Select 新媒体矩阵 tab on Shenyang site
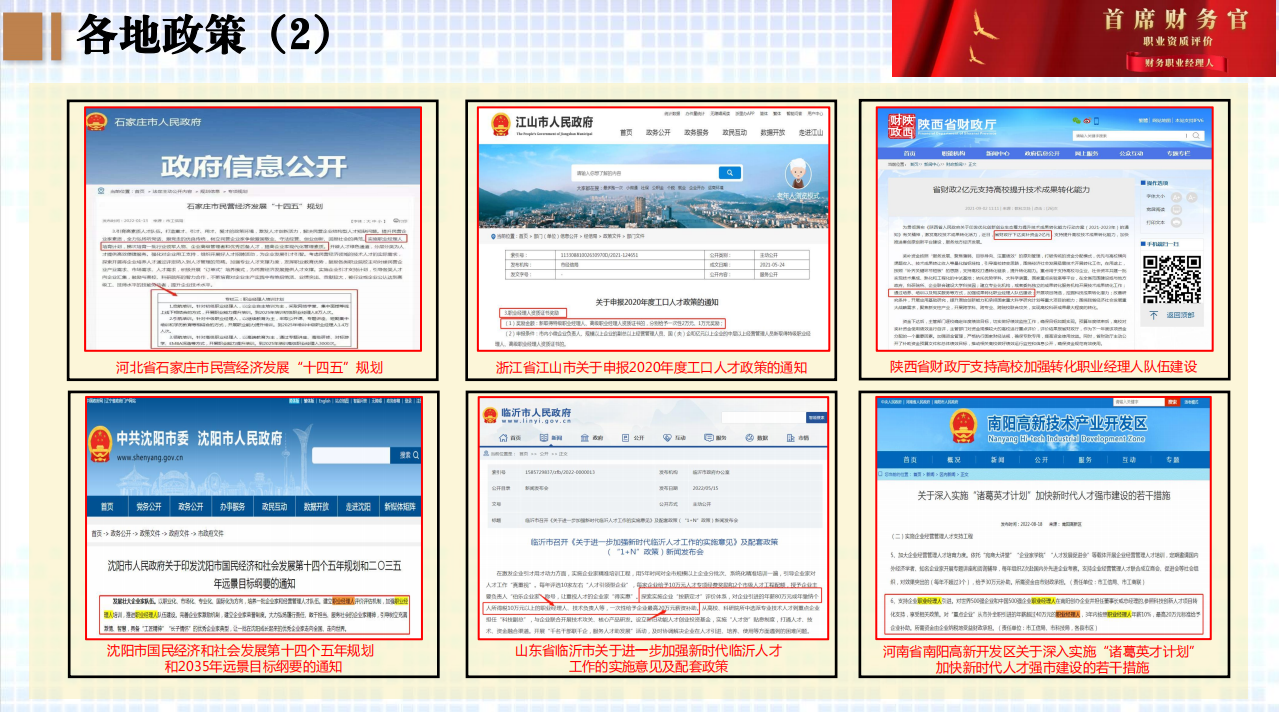The image size is (1279, 712). [400, 506]
